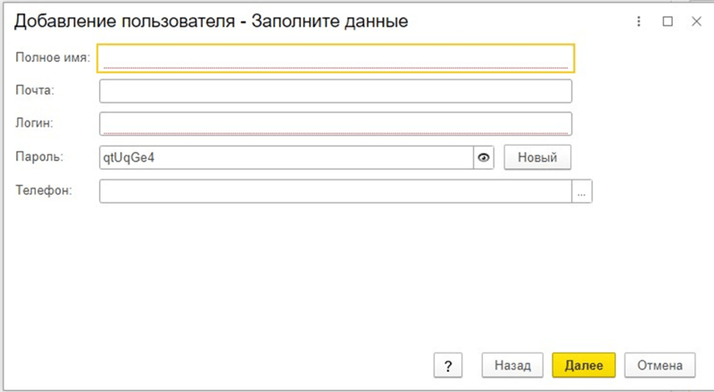The width and height of the screenshot is (714, 392).
Task: Cancel the dialog using Отмена
Action: click(x=660, y=365)
